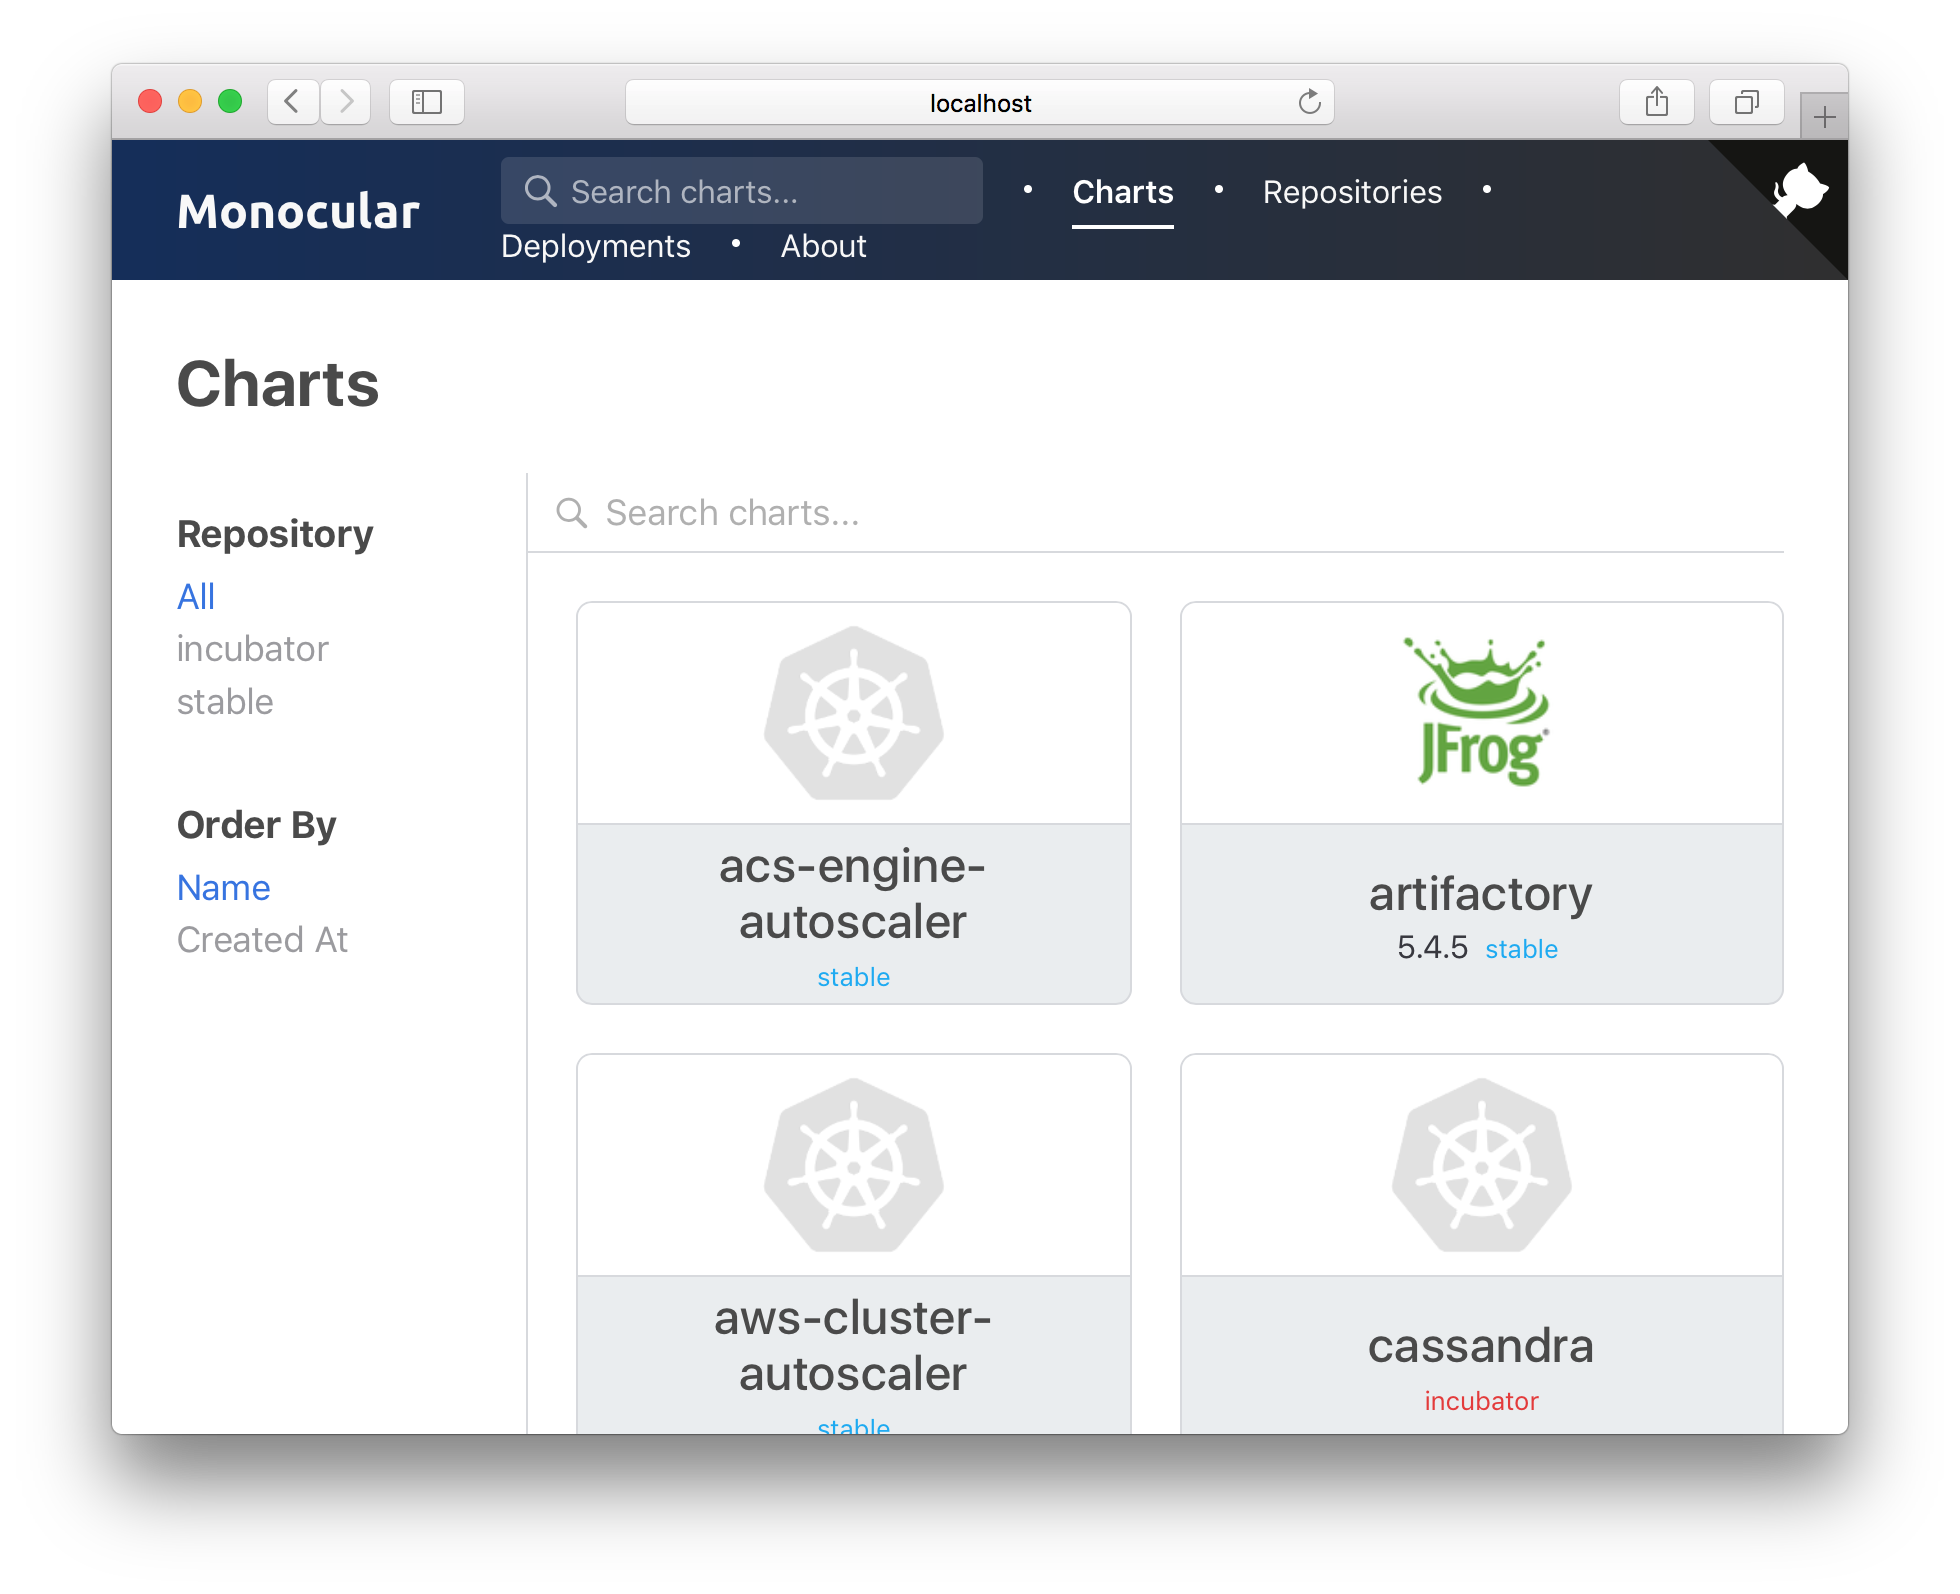Screen dimensions: 1960x1594
Task: Filter repository by All
Action: [x=196, y=597]
